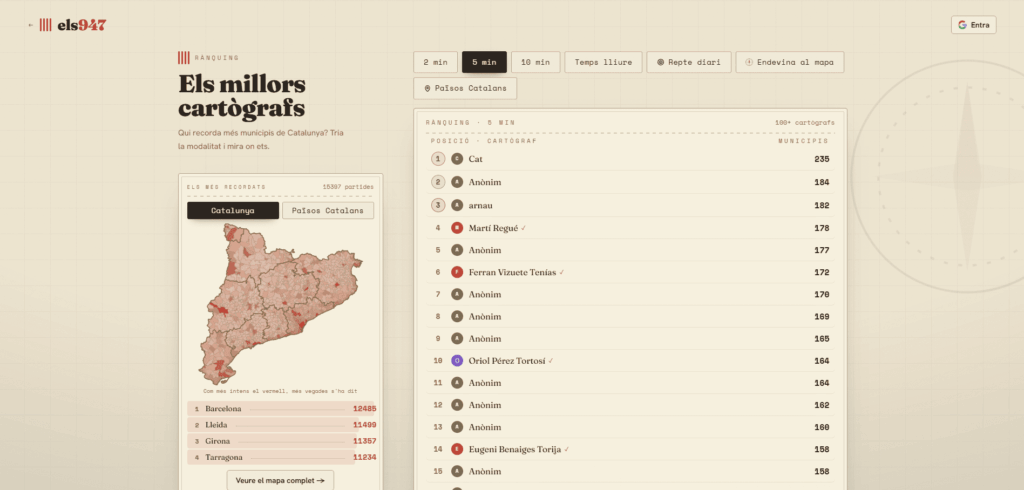
Task: Click the rank 1 medal badge
Action: click(x=438, y=159)
